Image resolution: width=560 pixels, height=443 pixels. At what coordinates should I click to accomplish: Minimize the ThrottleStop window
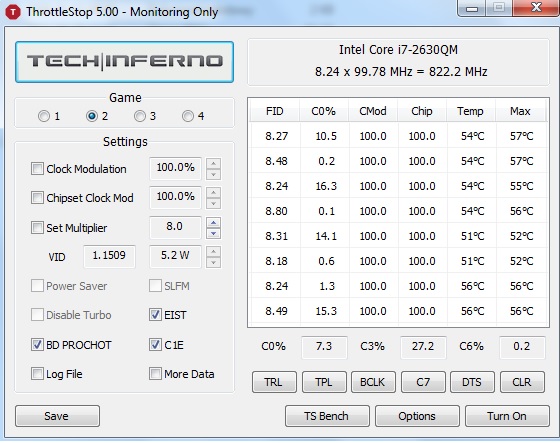(472, 8)
